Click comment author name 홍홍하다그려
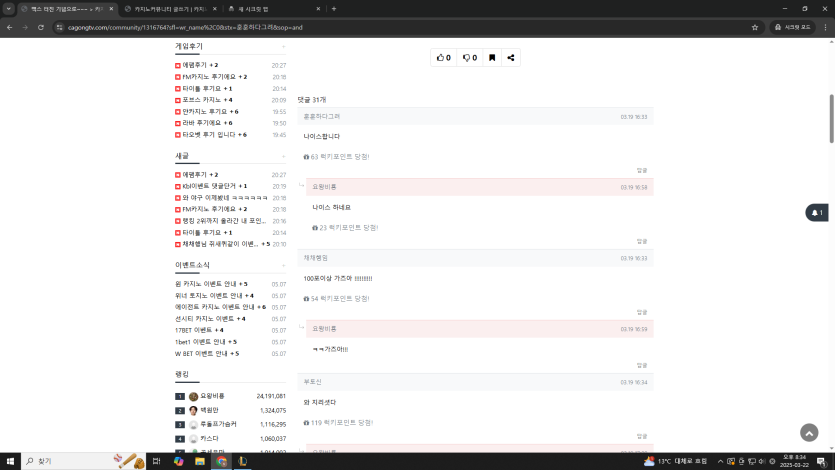 point(322,116)
